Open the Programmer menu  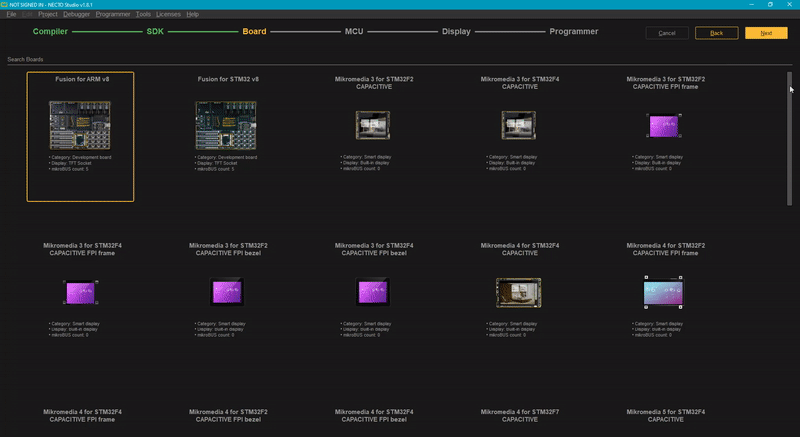[x=113, y=14]
